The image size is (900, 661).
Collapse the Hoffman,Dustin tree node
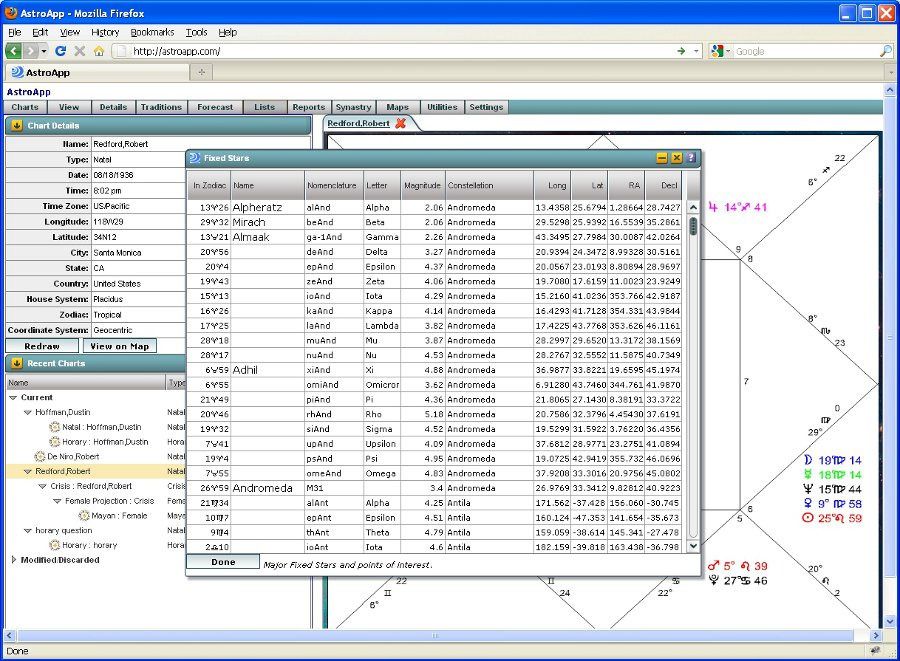coord(28,412)
